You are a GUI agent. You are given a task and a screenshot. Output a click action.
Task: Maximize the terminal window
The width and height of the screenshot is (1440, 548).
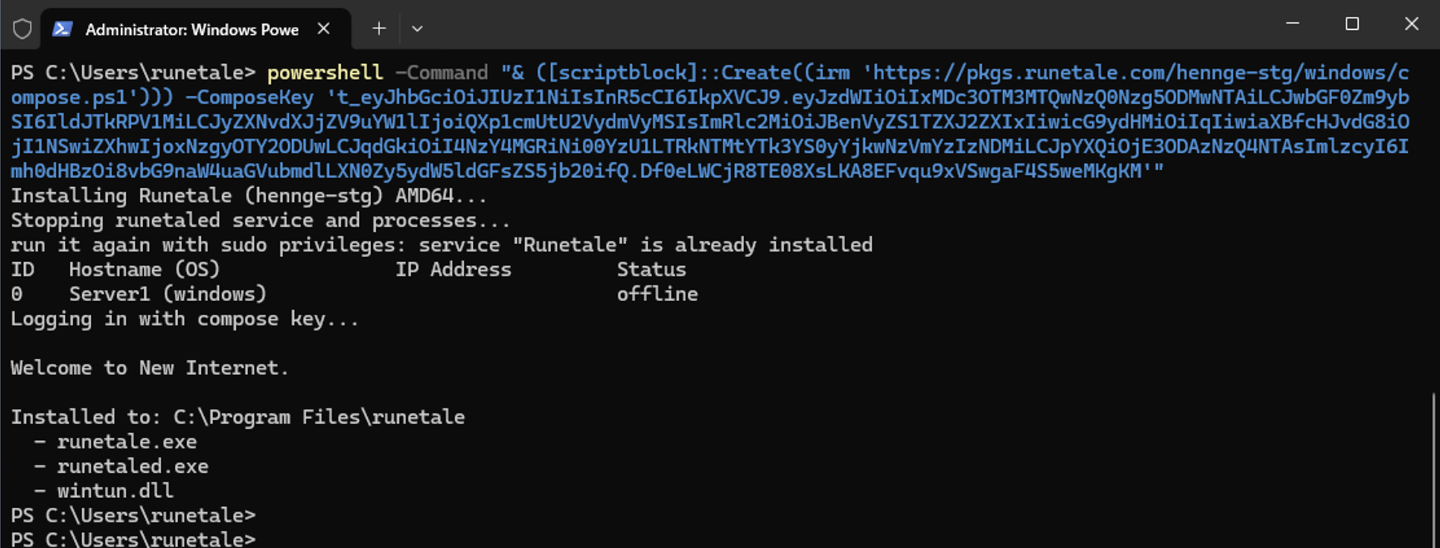tap(1352, 24)
